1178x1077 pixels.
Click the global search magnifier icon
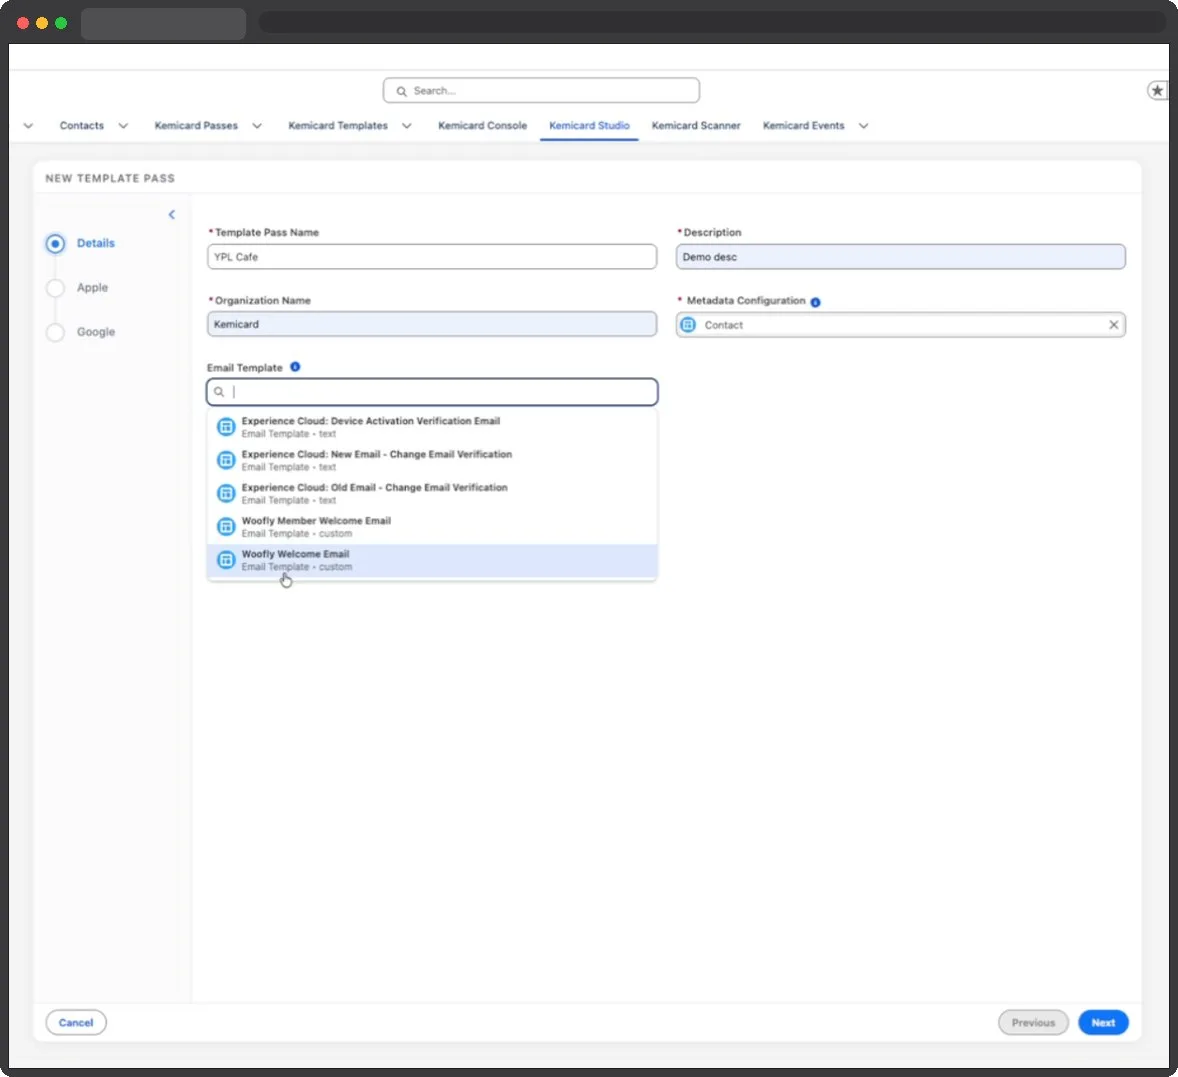(x=401, y=91)
